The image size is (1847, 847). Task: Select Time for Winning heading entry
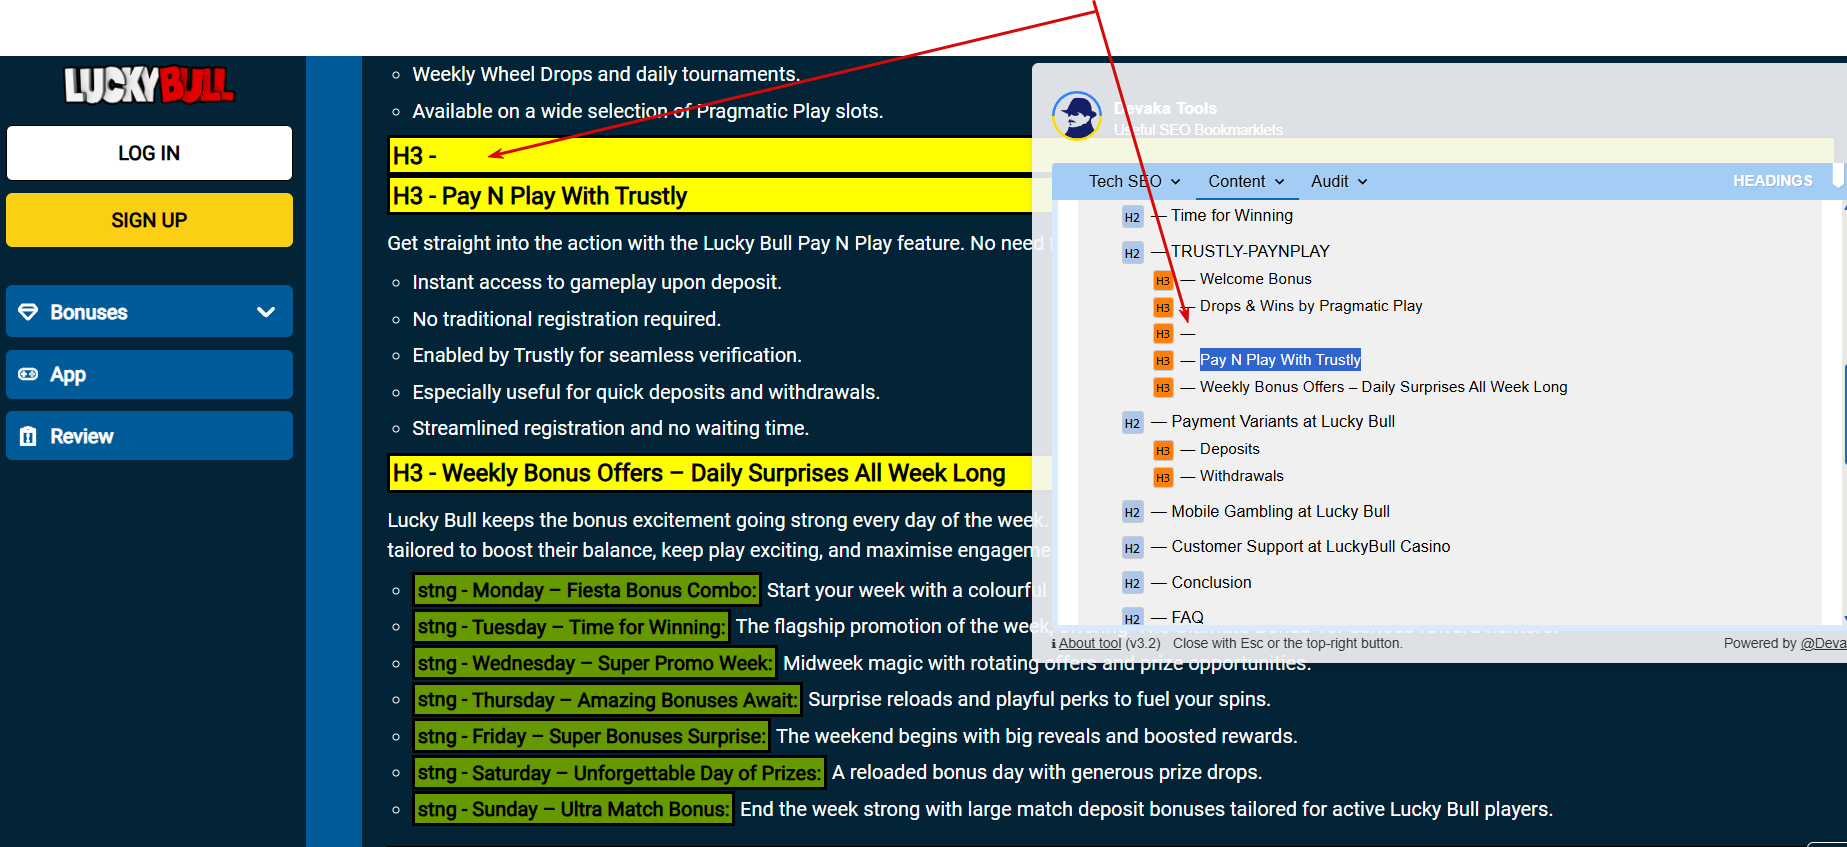coord(1232,215)
